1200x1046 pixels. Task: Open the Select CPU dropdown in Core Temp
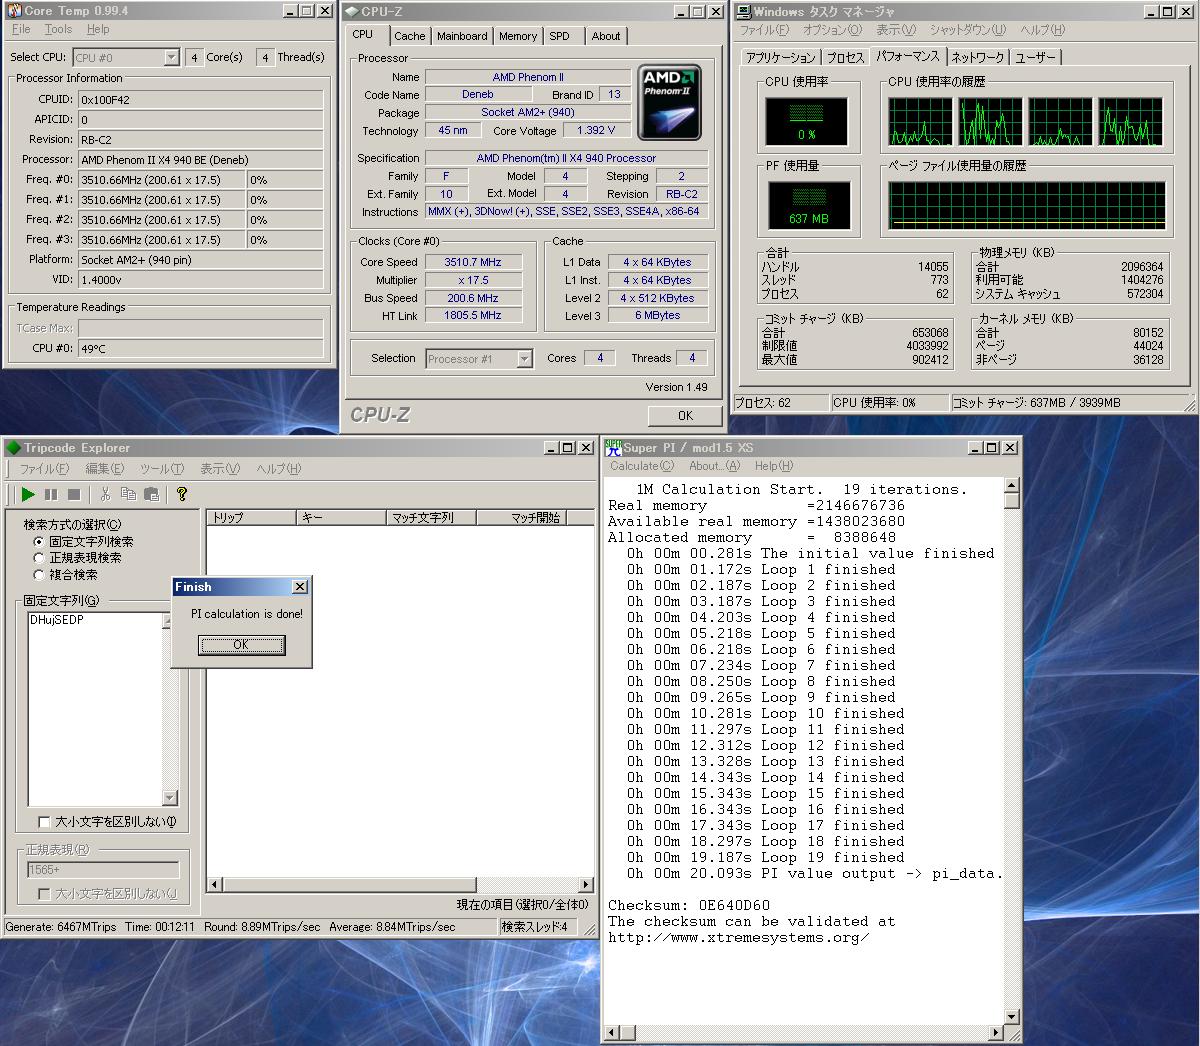(171, 58)
